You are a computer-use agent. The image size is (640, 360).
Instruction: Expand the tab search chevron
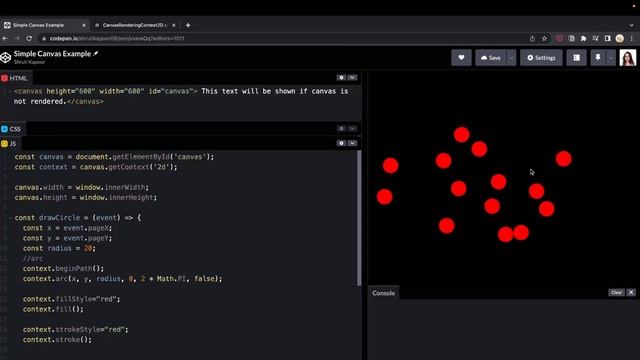(631, 25)
